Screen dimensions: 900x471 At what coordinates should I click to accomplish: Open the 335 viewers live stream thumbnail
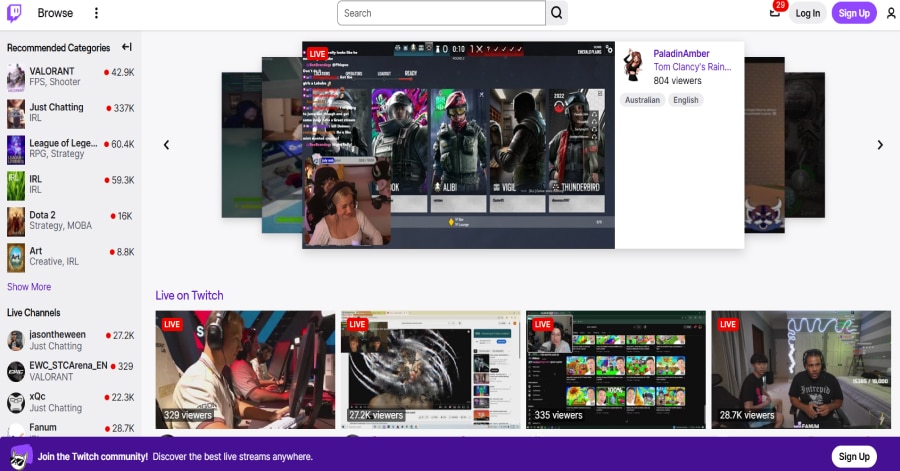[616, 370]
